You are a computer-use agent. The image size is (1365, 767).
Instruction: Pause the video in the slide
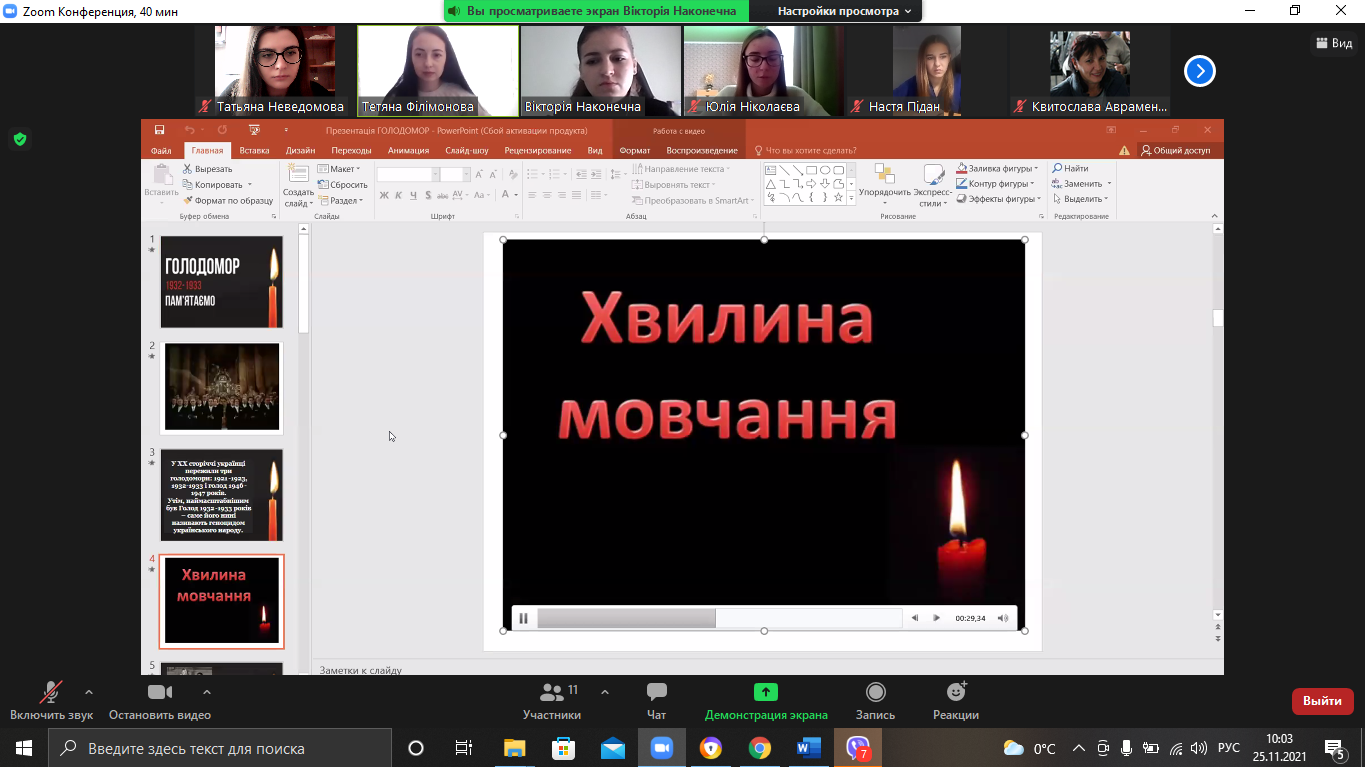[x=523, y=618]
